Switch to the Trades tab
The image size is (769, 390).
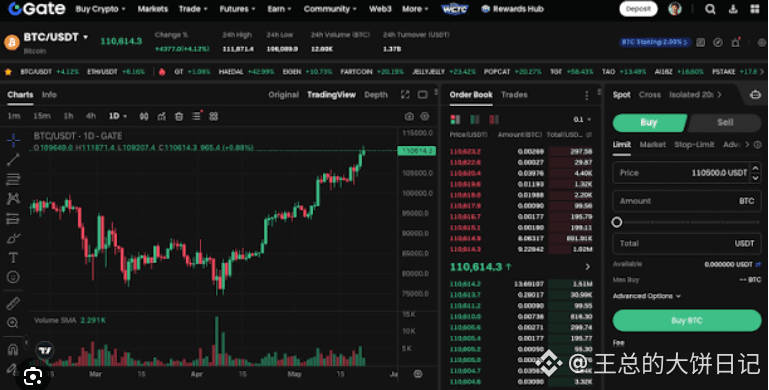(x=514, y=95)
